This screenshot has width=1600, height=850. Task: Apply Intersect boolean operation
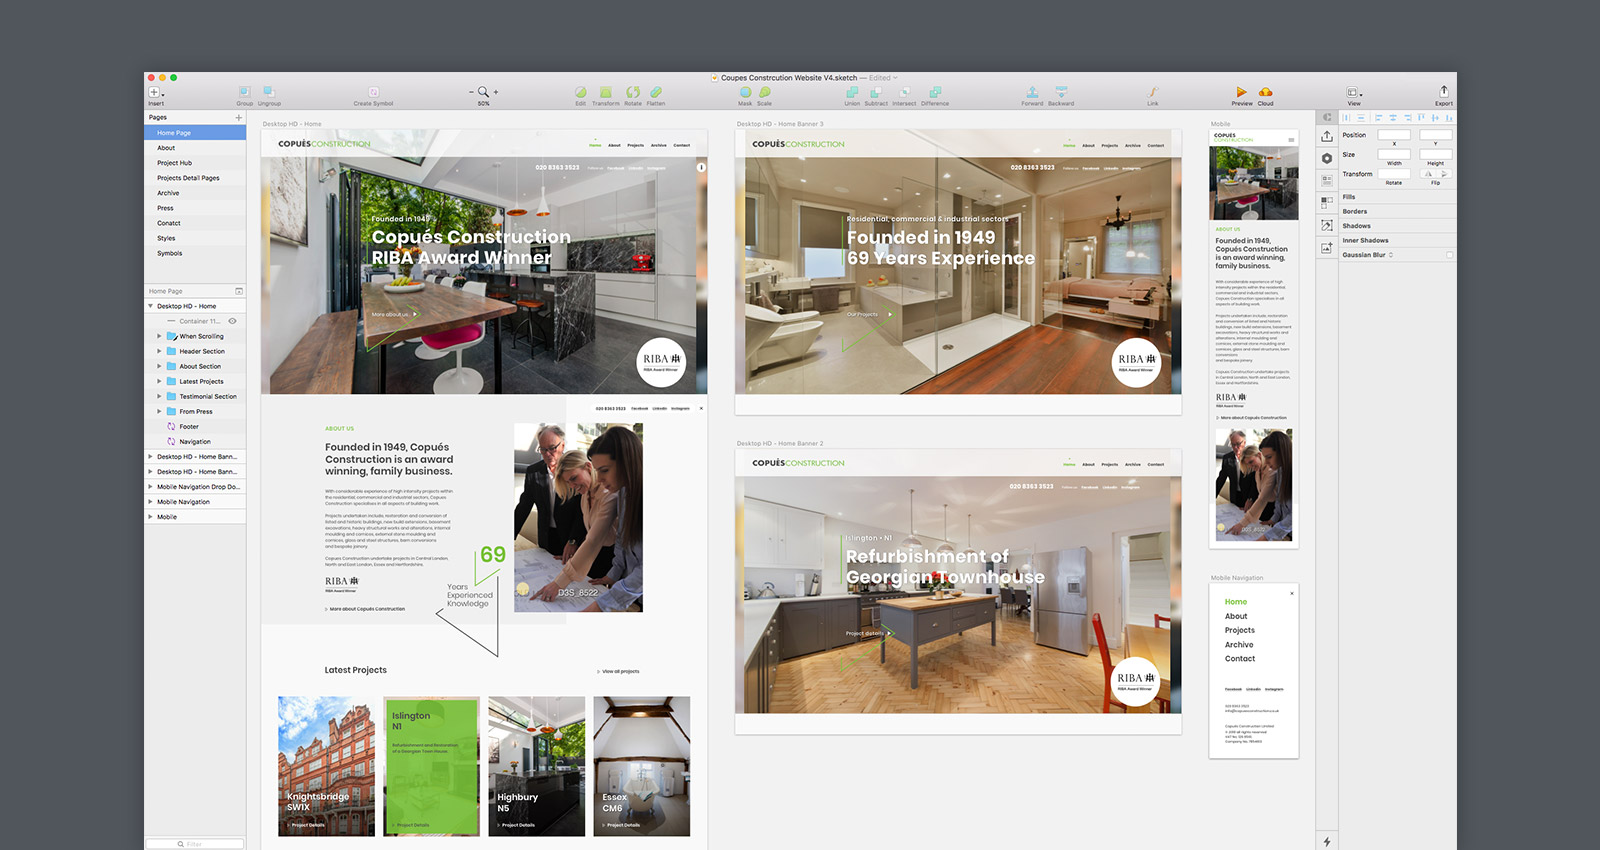click(x=904, y=92)
